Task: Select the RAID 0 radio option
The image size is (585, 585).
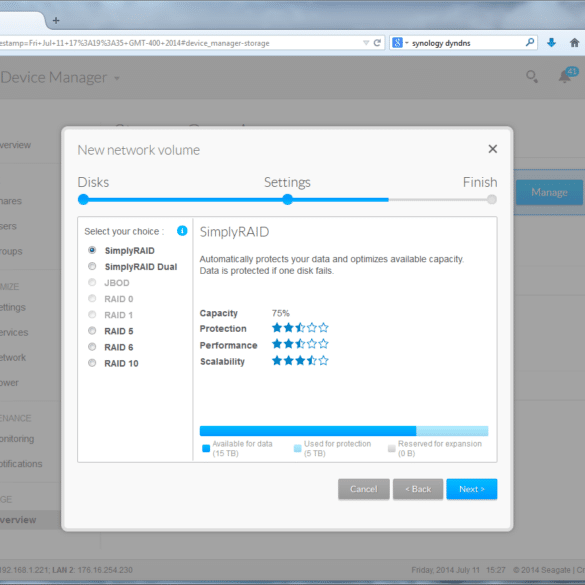Action: coord(92,298)
